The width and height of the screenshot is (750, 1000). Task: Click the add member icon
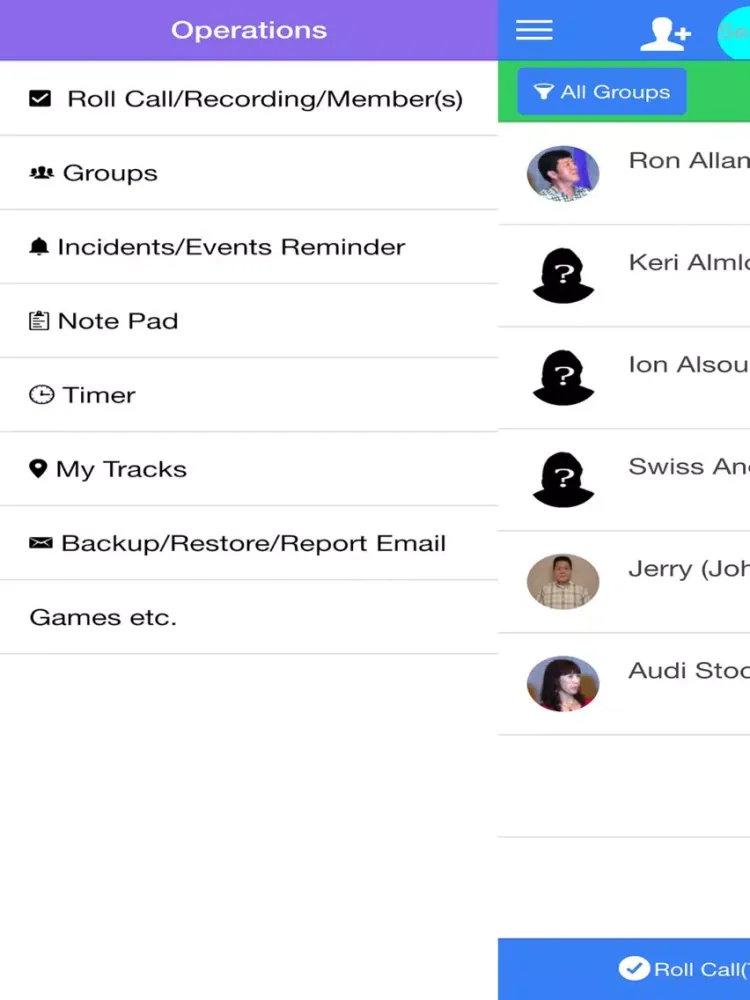pos(665,34)
